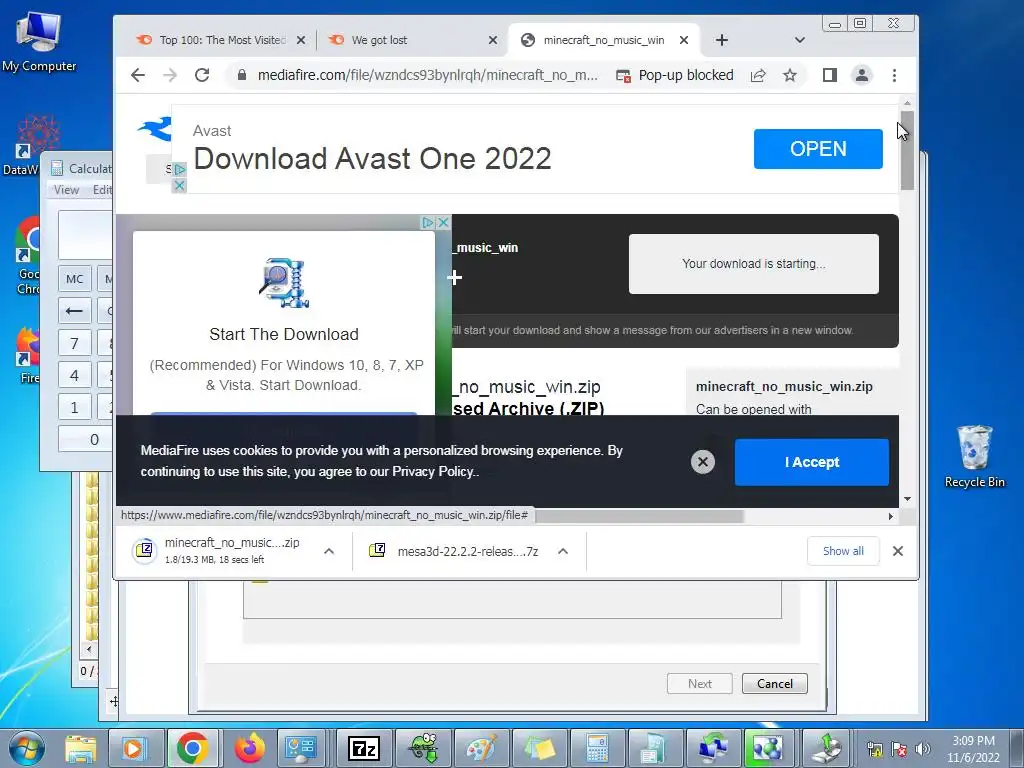Click the vertical page scrollbar thumb
1024x768 pixels.
pos(907,151)
